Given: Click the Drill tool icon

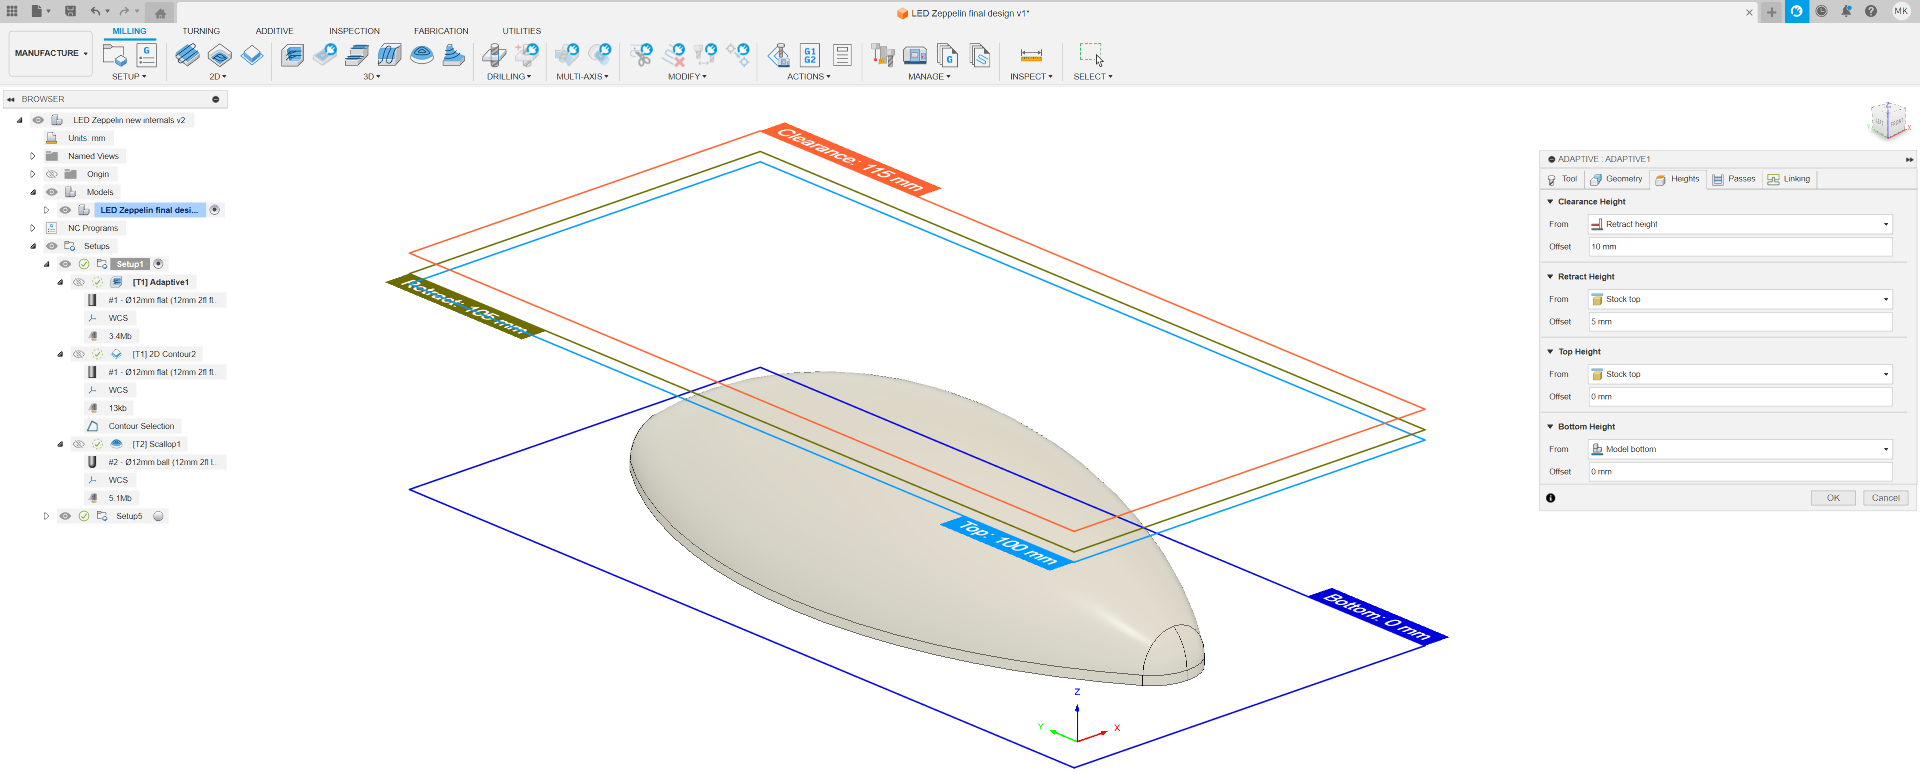Looking at the screenshot, I should click(x=494, y=55).
